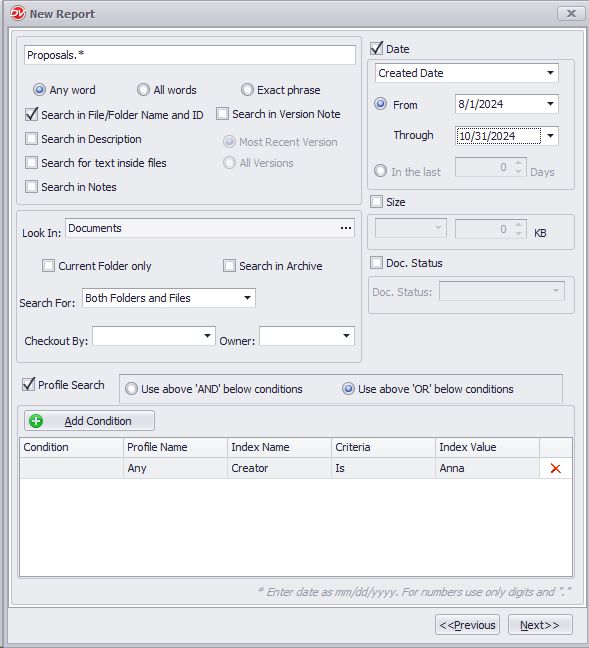Close the New Report dialog
The image size is (589, 648).
(571, 14)
